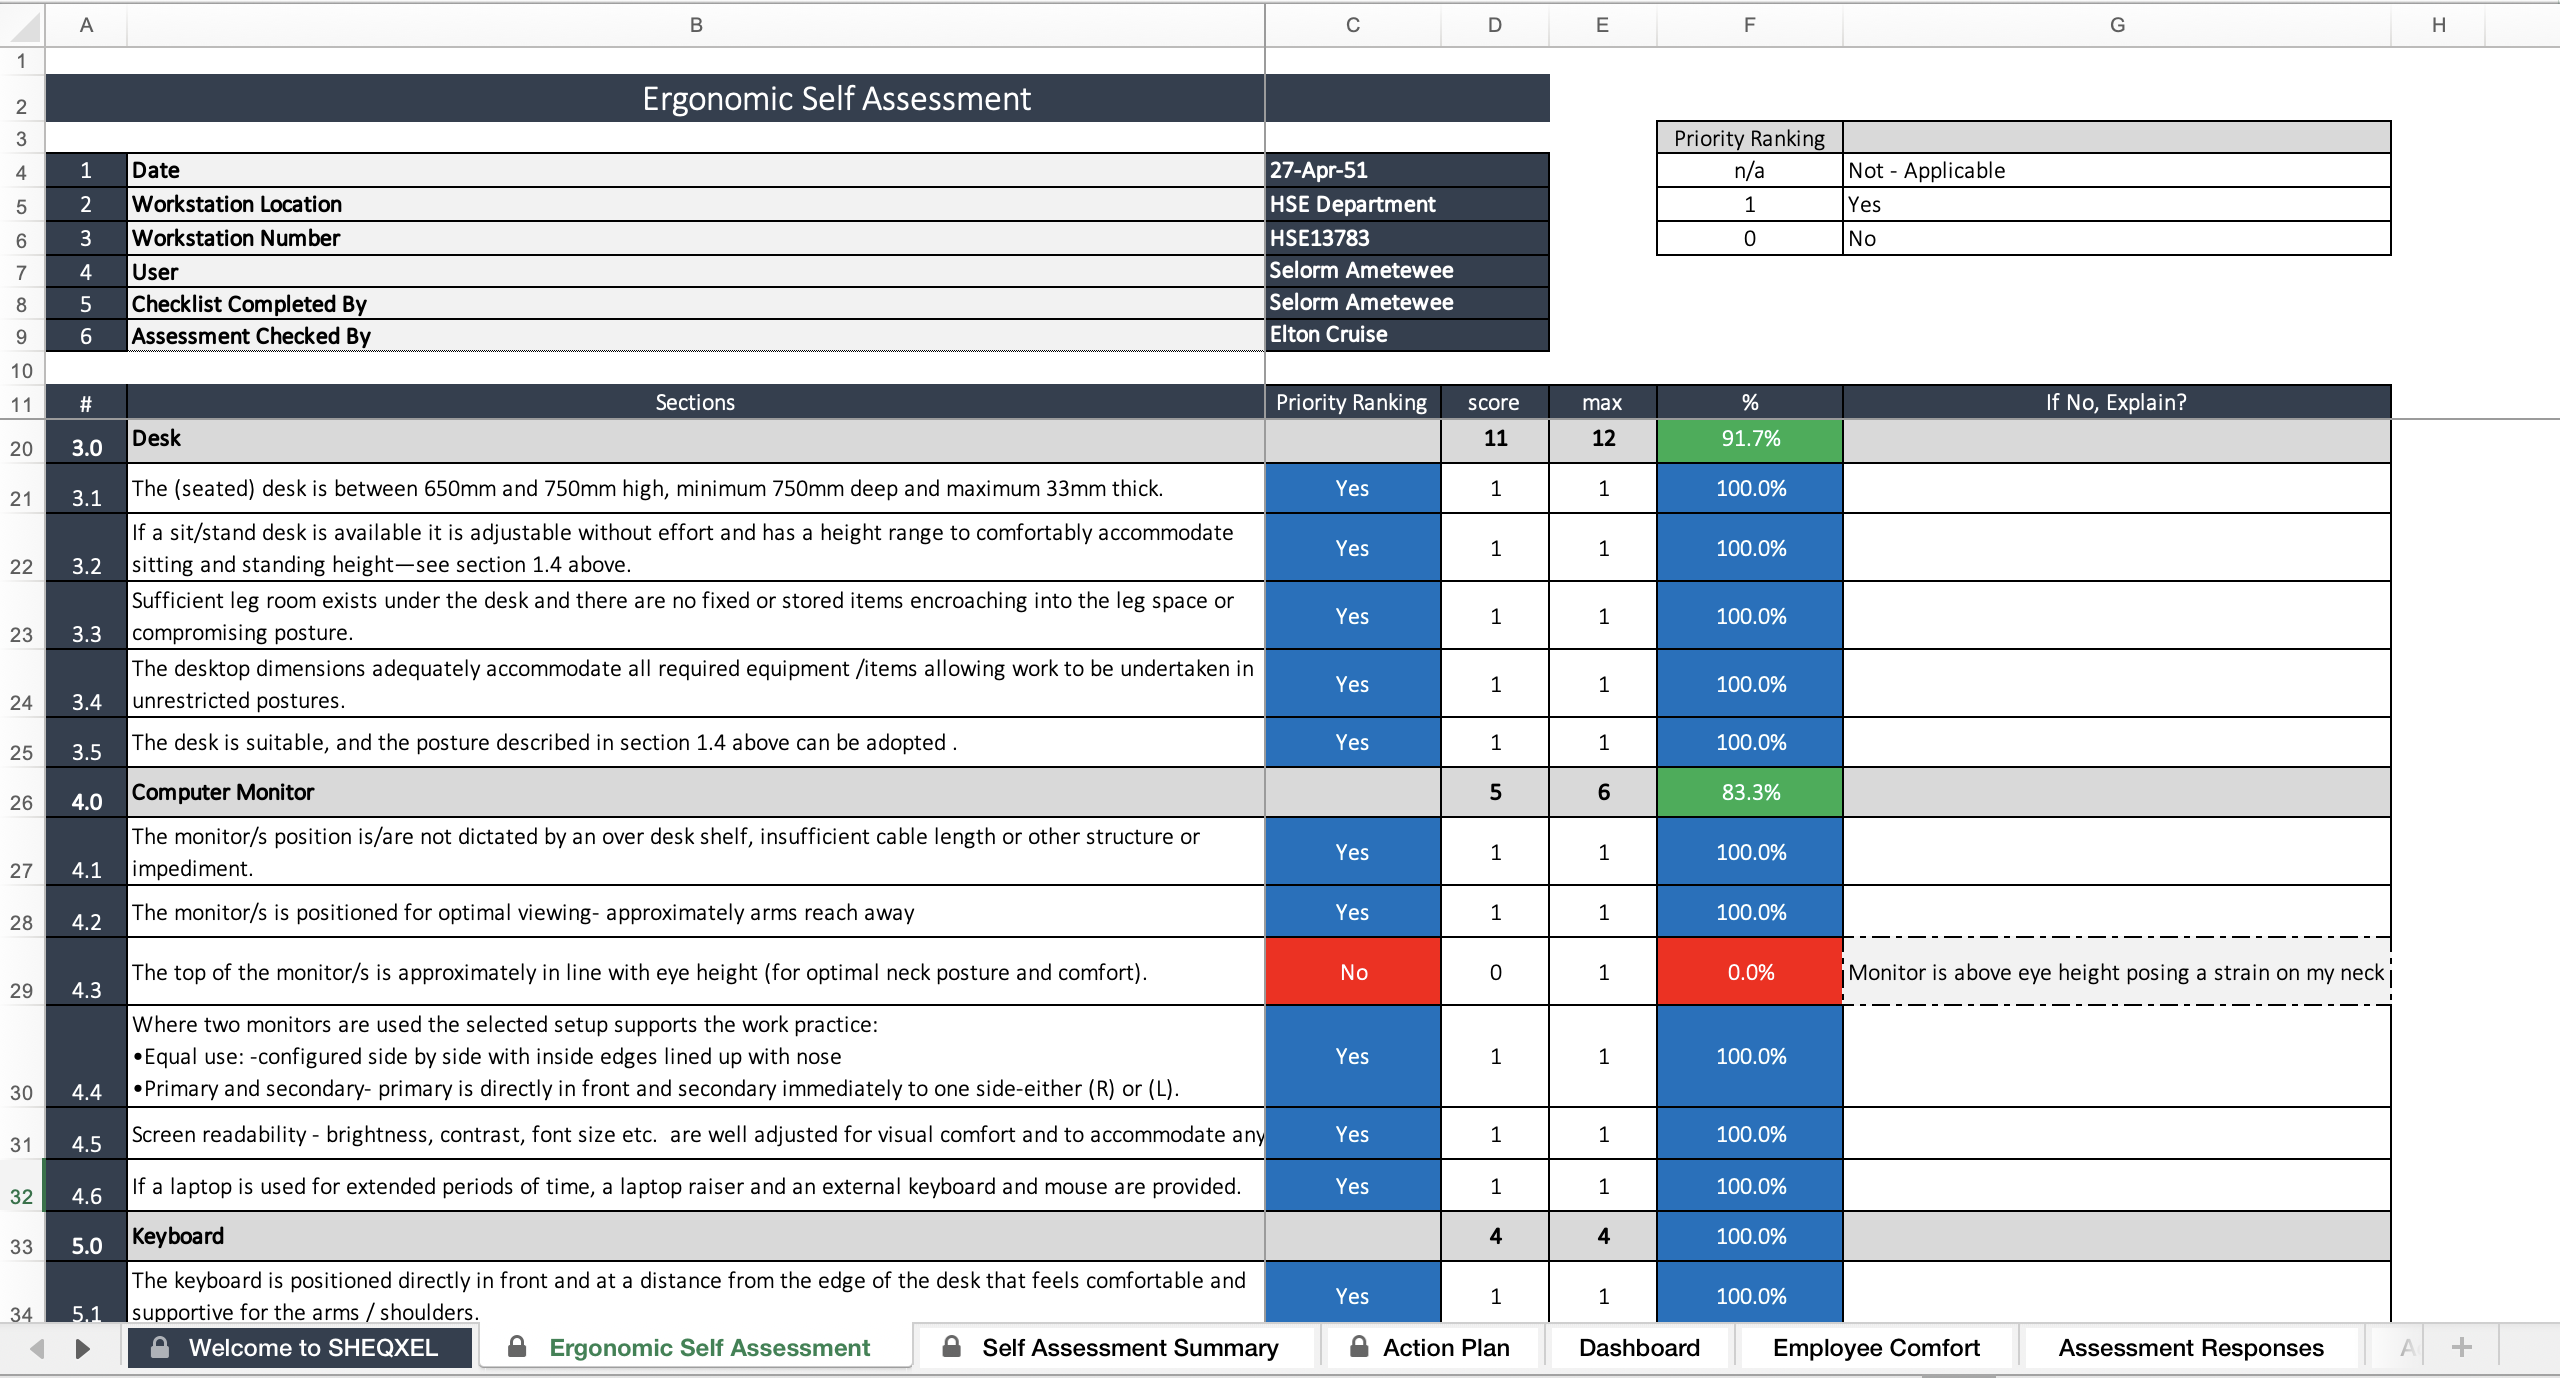Select column A header
Viewport: 2560px width, 1378px height.
[86, 25]
